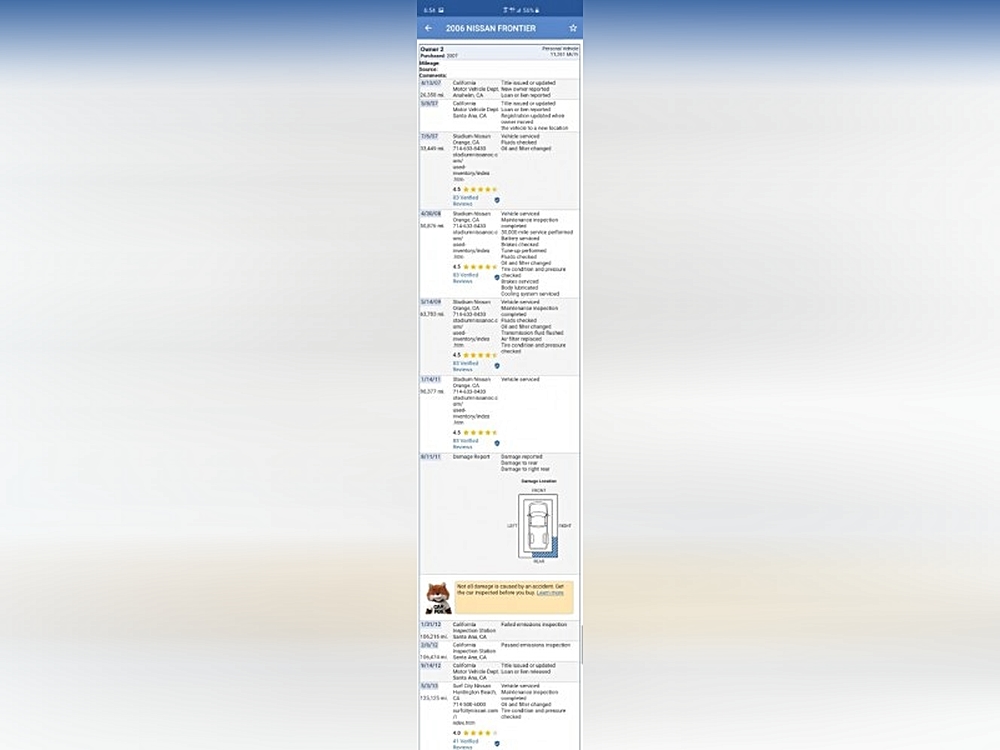Open the Learn more link in the damage notice
The width and height of the screenshot is (1000, 750).
[550, 593]
